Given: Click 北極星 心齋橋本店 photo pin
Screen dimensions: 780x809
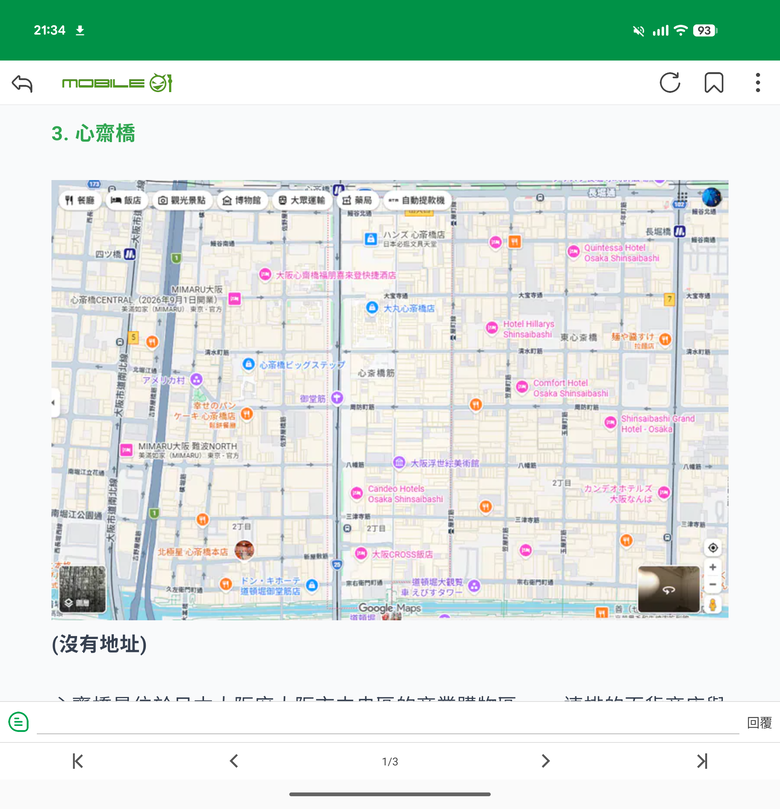Looking at the screenshot, I should click(x=244, y=550).
